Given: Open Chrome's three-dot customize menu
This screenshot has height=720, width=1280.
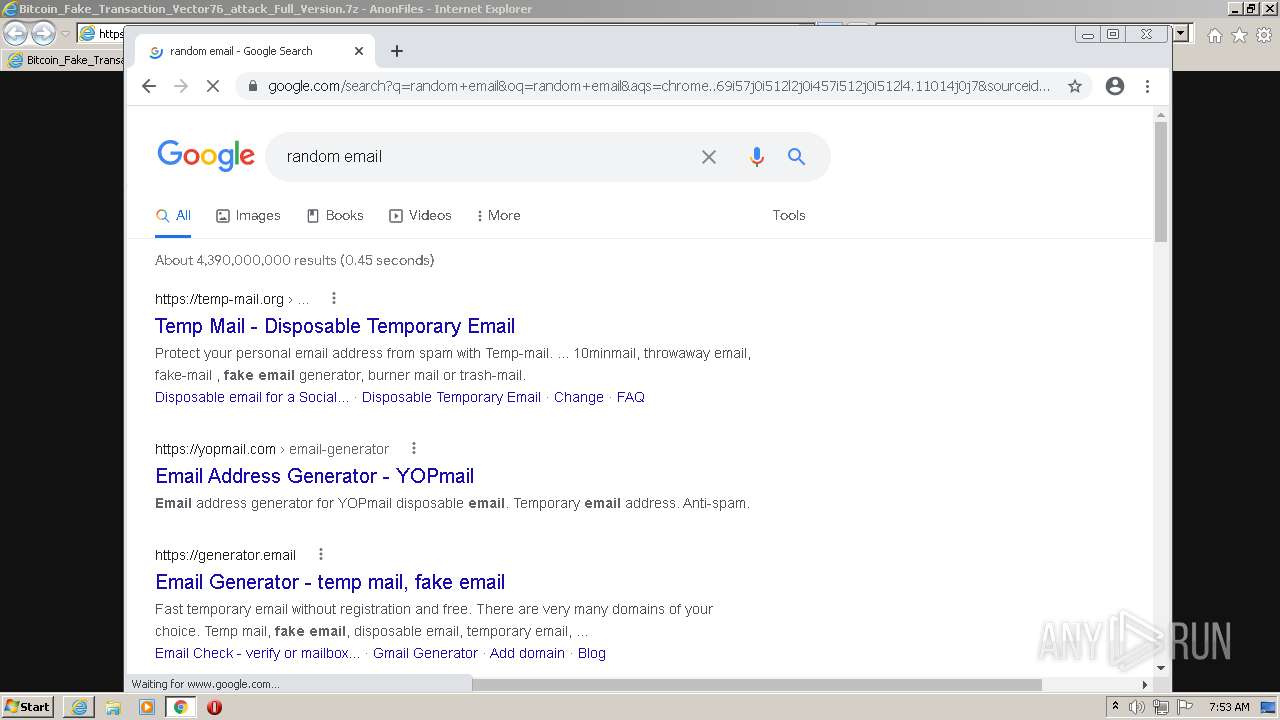Looking at the screenshot, I should [1148, 86].
